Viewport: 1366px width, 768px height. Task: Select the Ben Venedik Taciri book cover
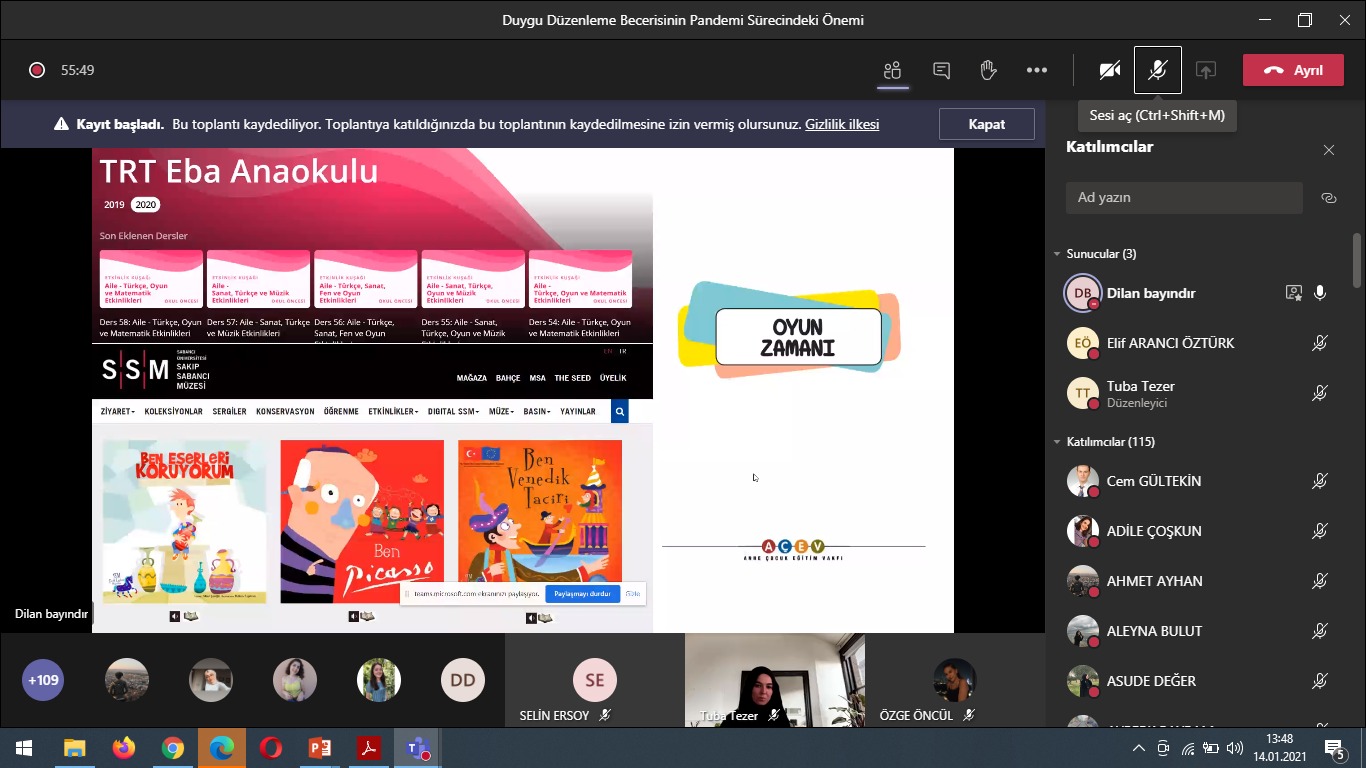click(540, 521)
